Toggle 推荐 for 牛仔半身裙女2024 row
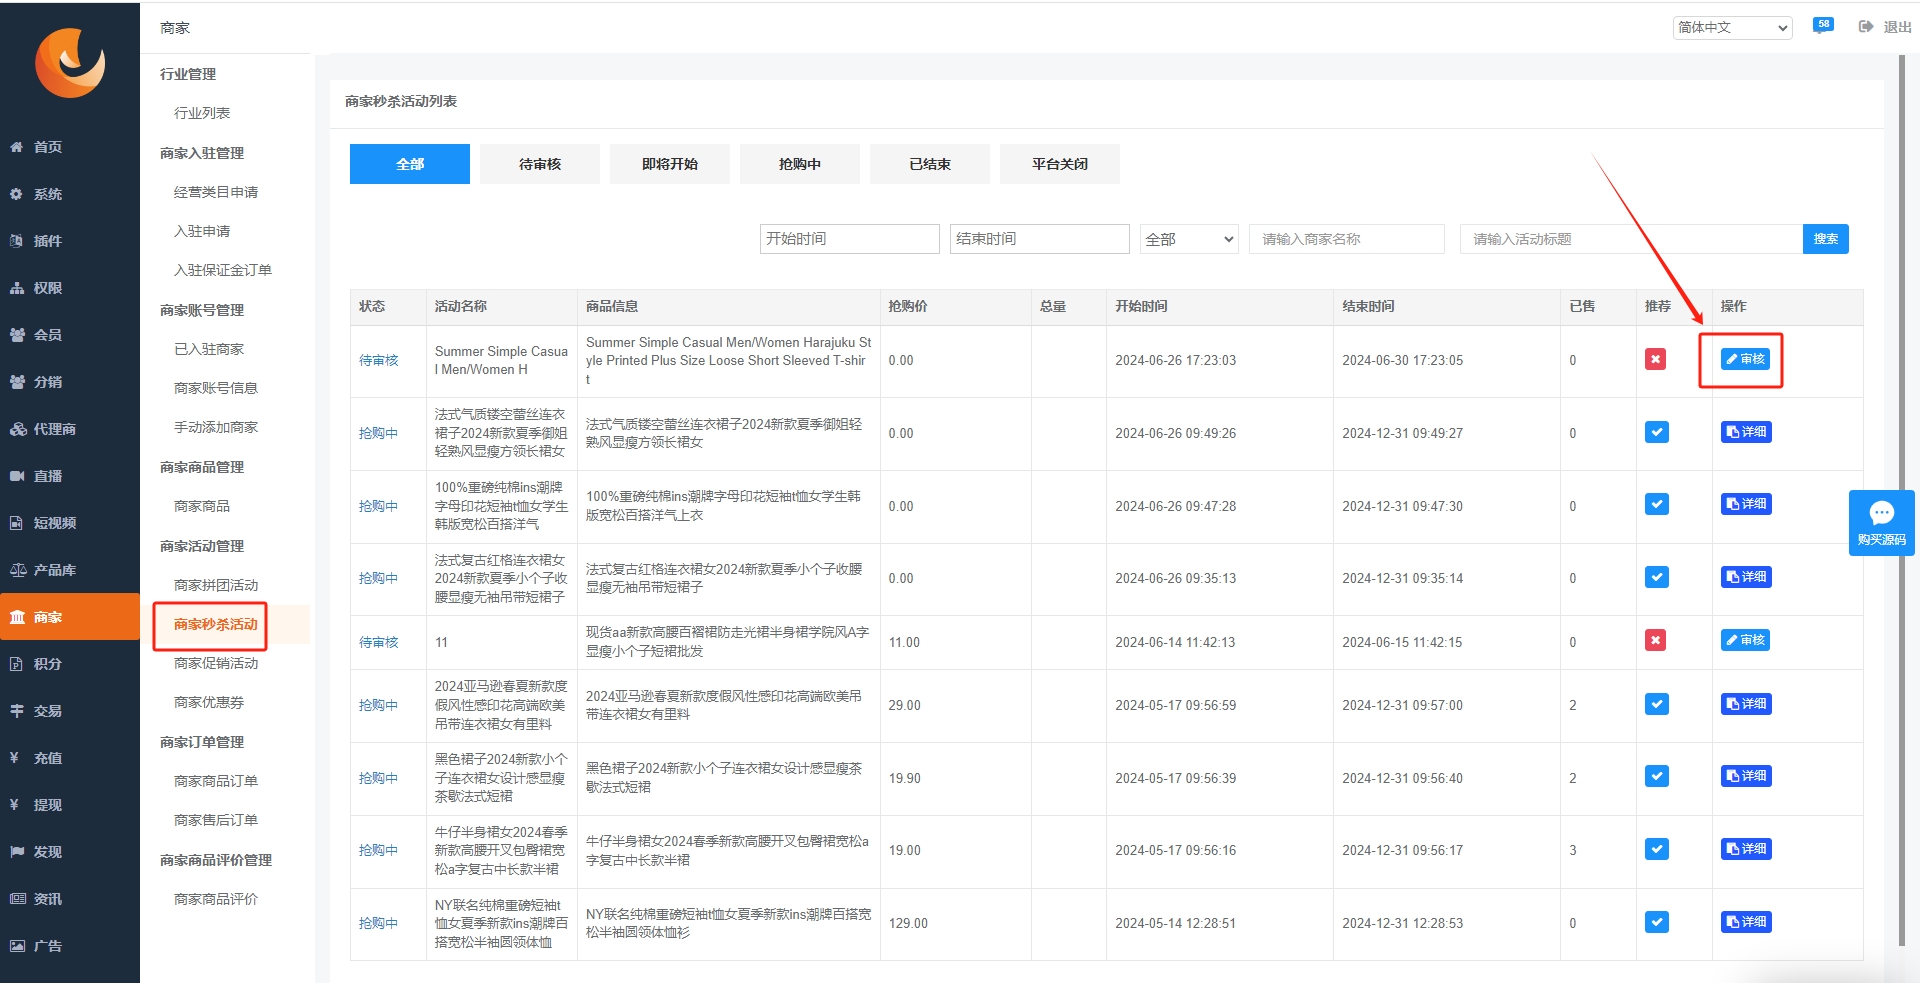Image resolution: width=1920 pixels, height=983 pixels. pos(1657,849)
